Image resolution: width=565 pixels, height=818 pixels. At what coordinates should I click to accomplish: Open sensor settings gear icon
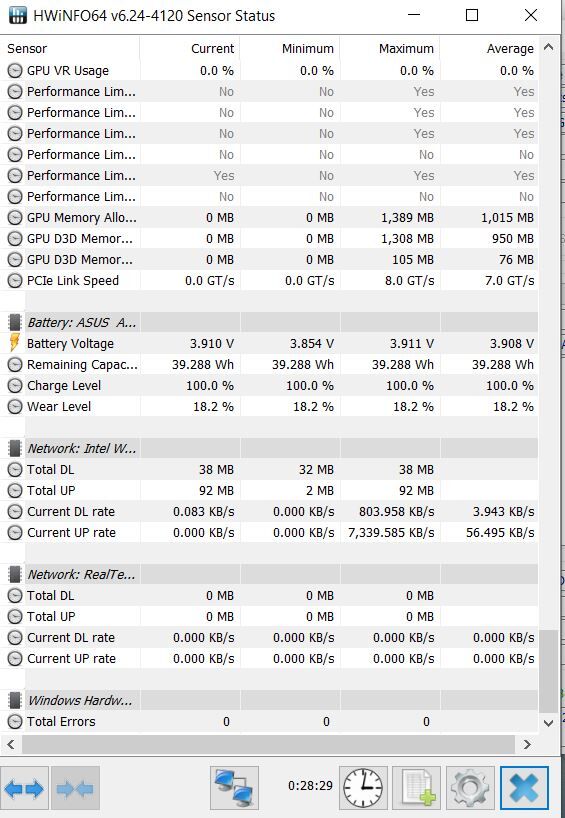pyautogui.click(x=470, y=788)
